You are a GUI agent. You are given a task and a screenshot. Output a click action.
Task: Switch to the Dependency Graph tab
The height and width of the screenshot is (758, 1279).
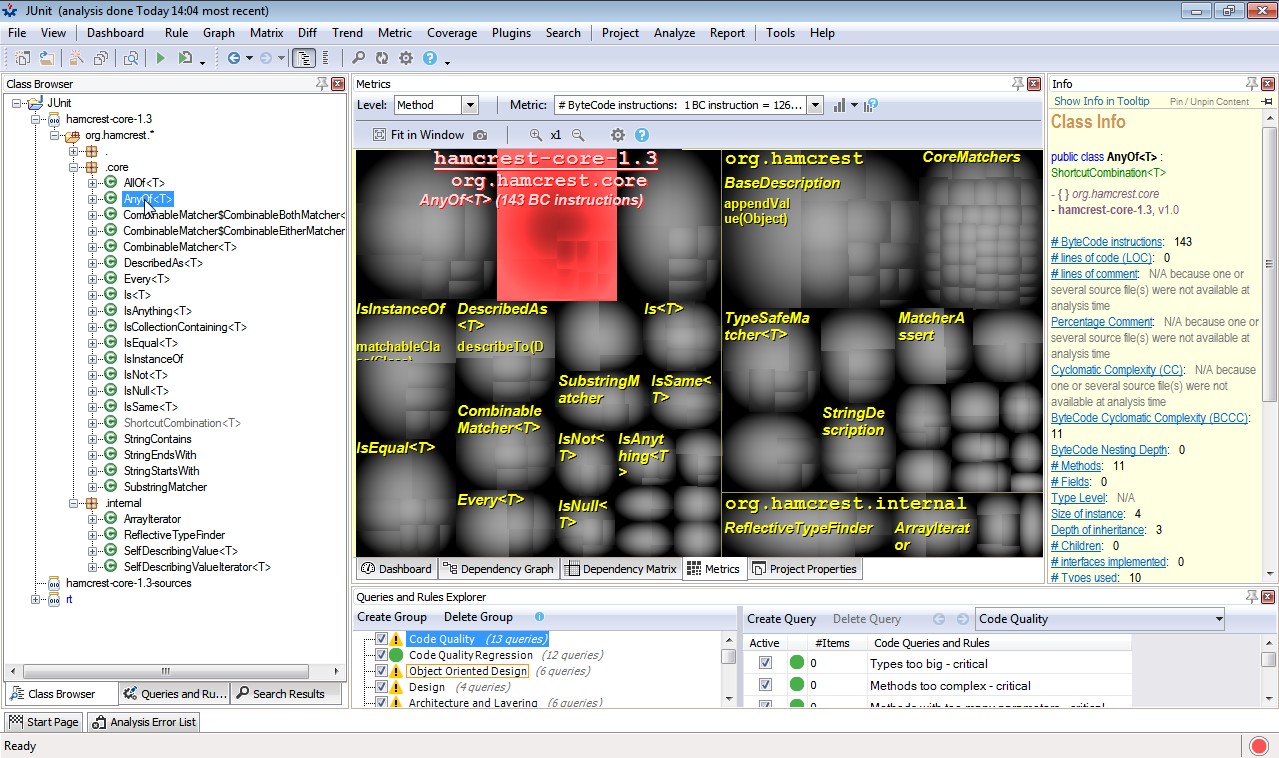497,569
